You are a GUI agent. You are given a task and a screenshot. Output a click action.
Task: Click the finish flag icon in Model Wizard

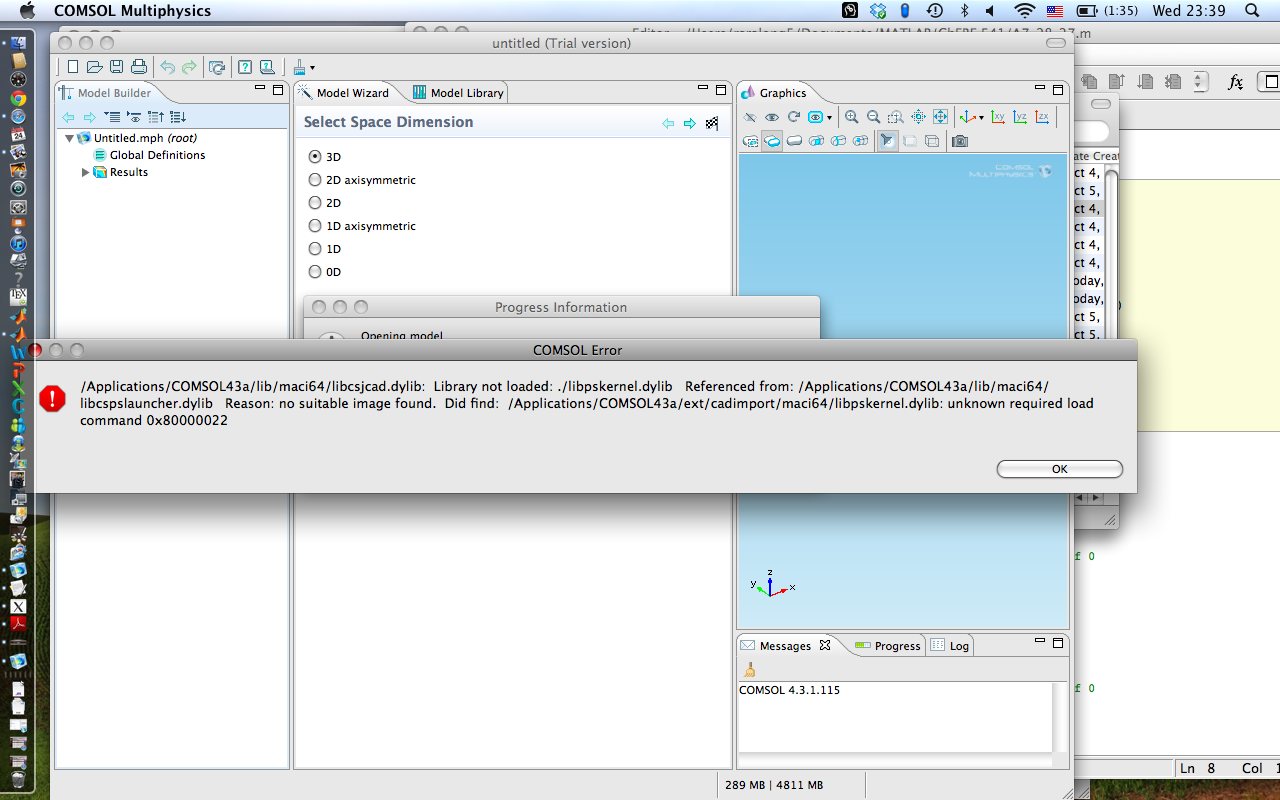712,123
